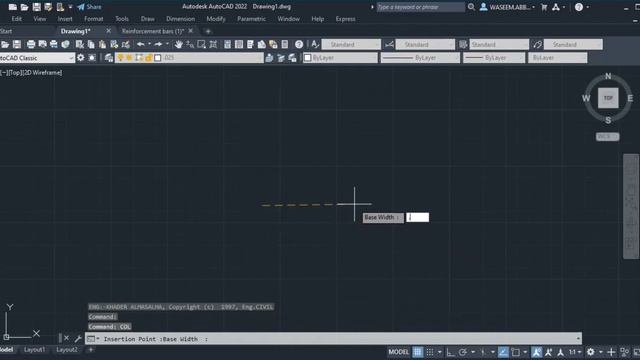
Task: Click the Text Style icon
Action: (x=315, y=44)
